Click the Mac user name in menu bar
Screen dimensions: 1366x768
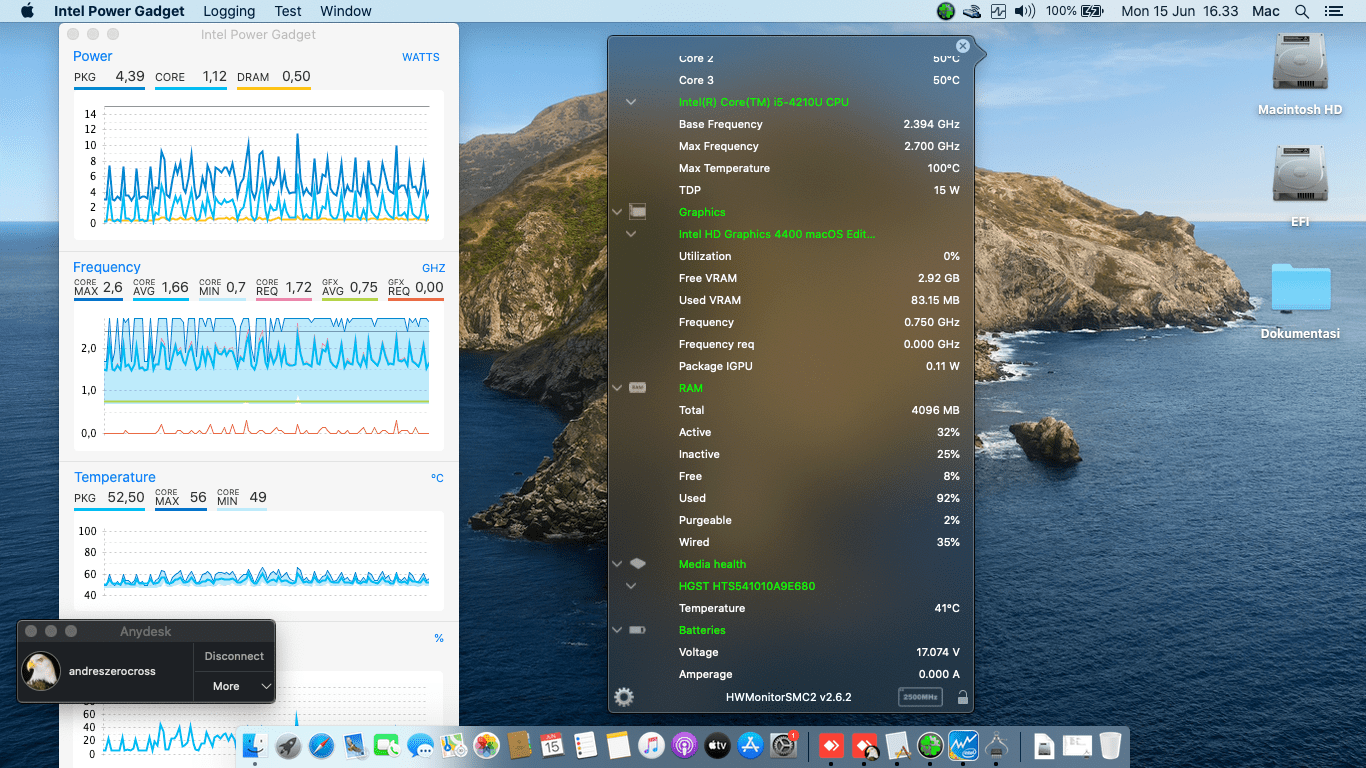[x=1266, y=11]
